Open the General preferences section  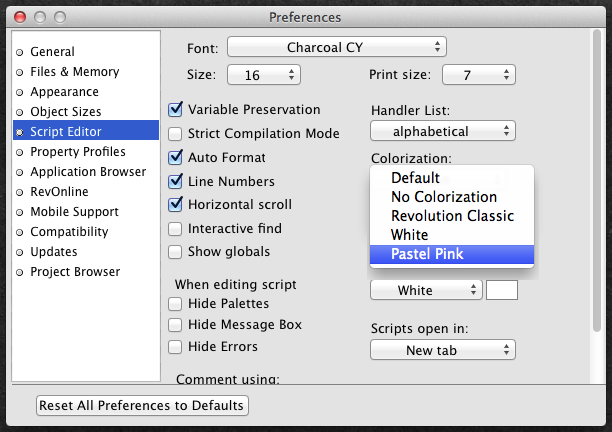click(52, 51)
